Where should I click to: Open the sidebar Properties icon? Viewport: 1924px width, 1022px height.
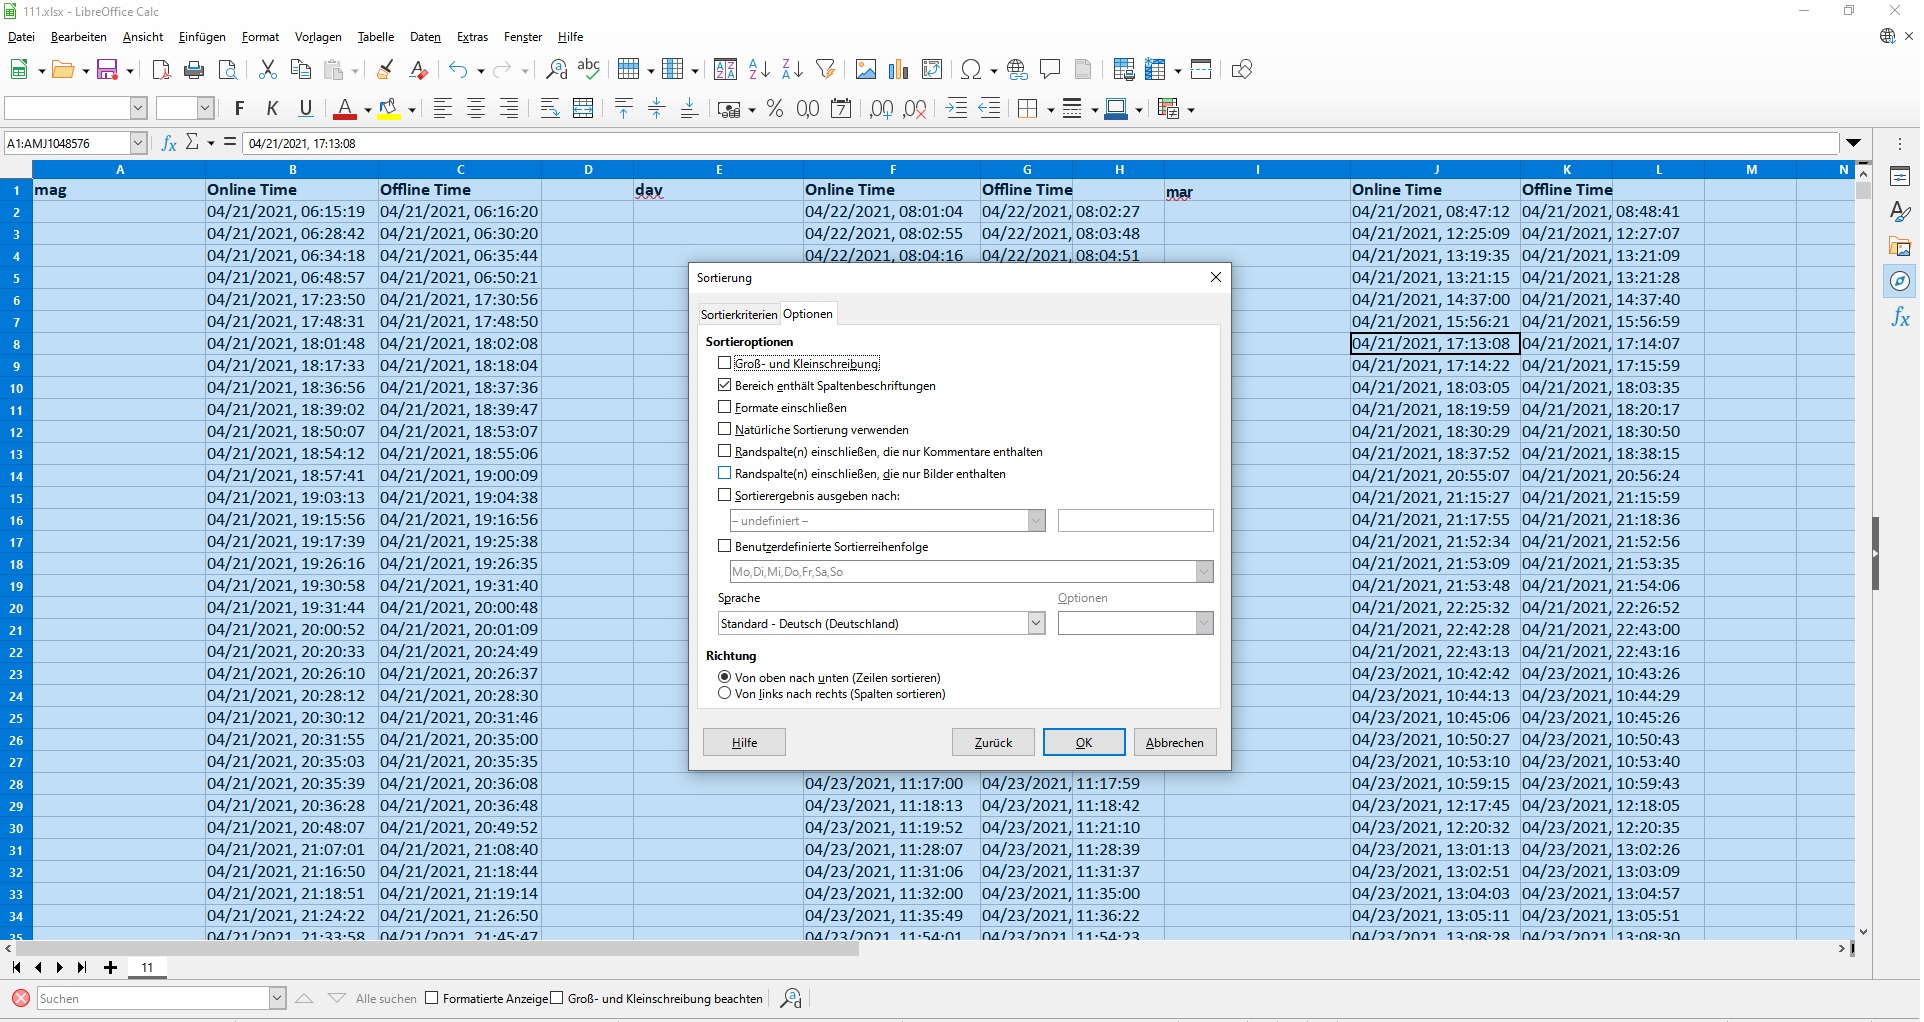[1900, 177]
